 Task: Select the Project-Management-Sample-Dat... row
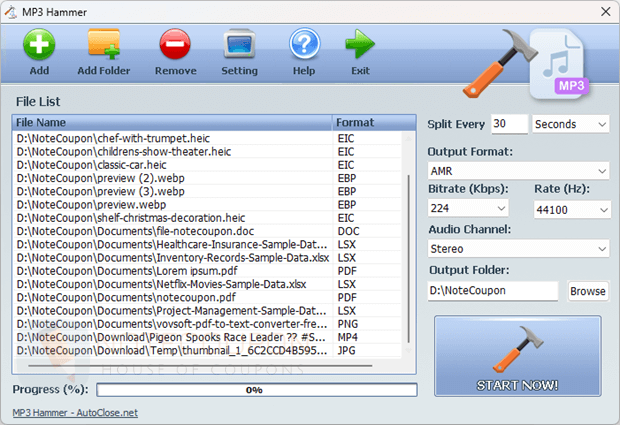coord(208,311)
